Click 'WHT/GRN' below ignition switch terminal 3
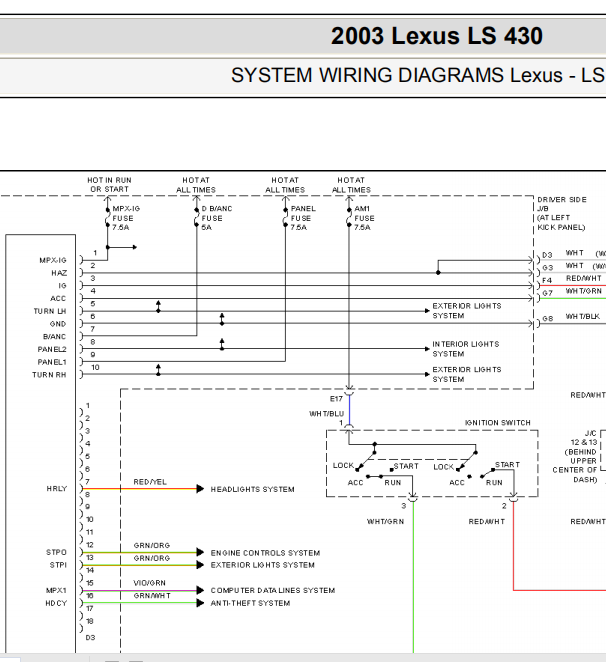 (x=386, y=521)
